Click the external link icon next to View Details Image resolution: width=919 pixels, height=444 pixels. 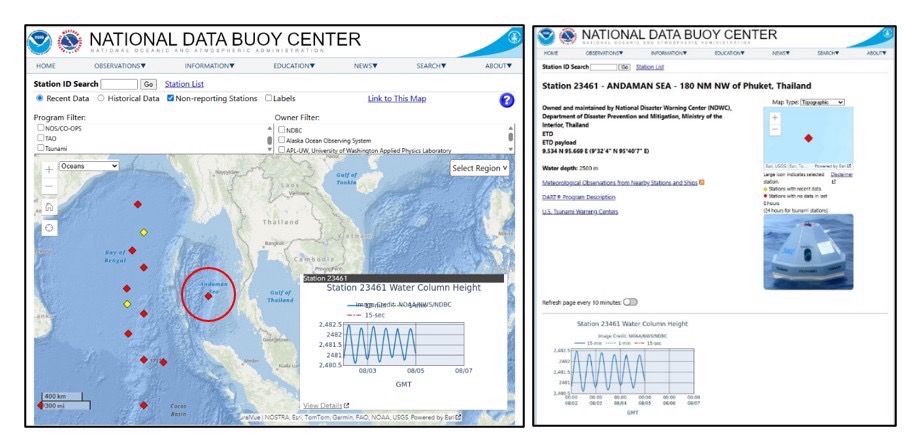coord(346,405)
